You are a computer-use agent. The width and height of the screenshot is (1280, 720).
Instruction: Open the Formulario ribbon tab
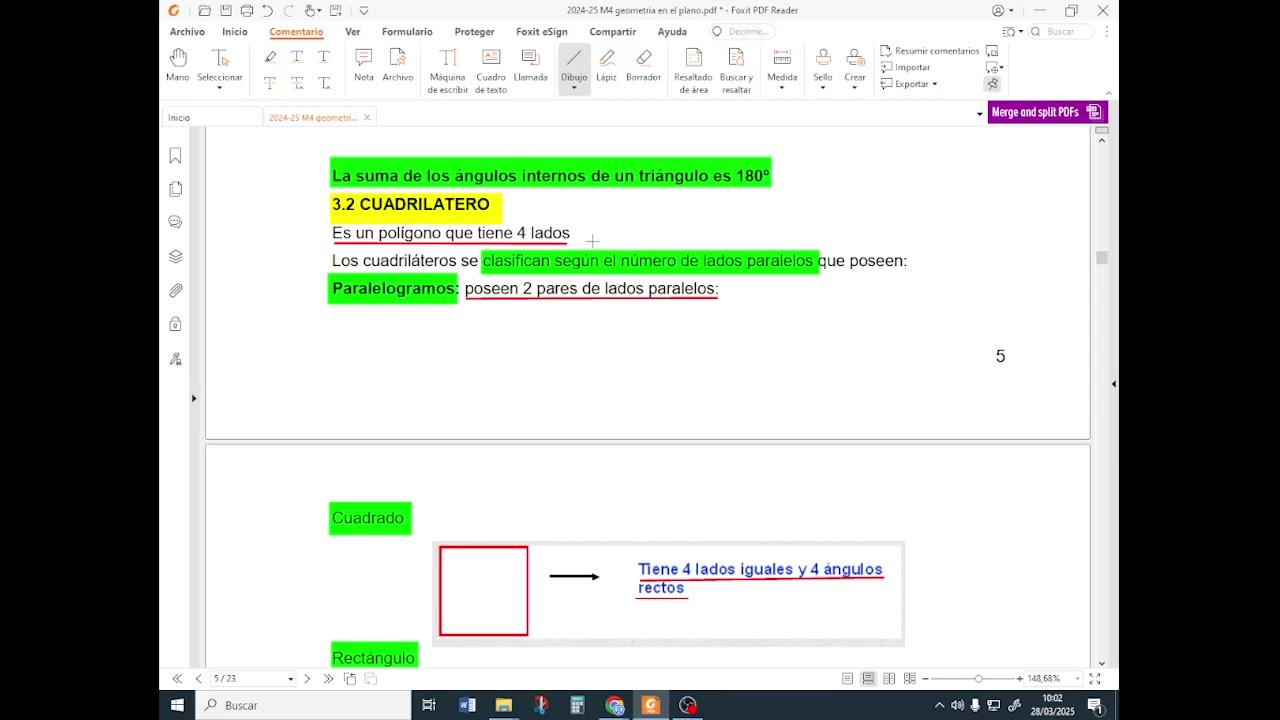click(x=407, y=32)
